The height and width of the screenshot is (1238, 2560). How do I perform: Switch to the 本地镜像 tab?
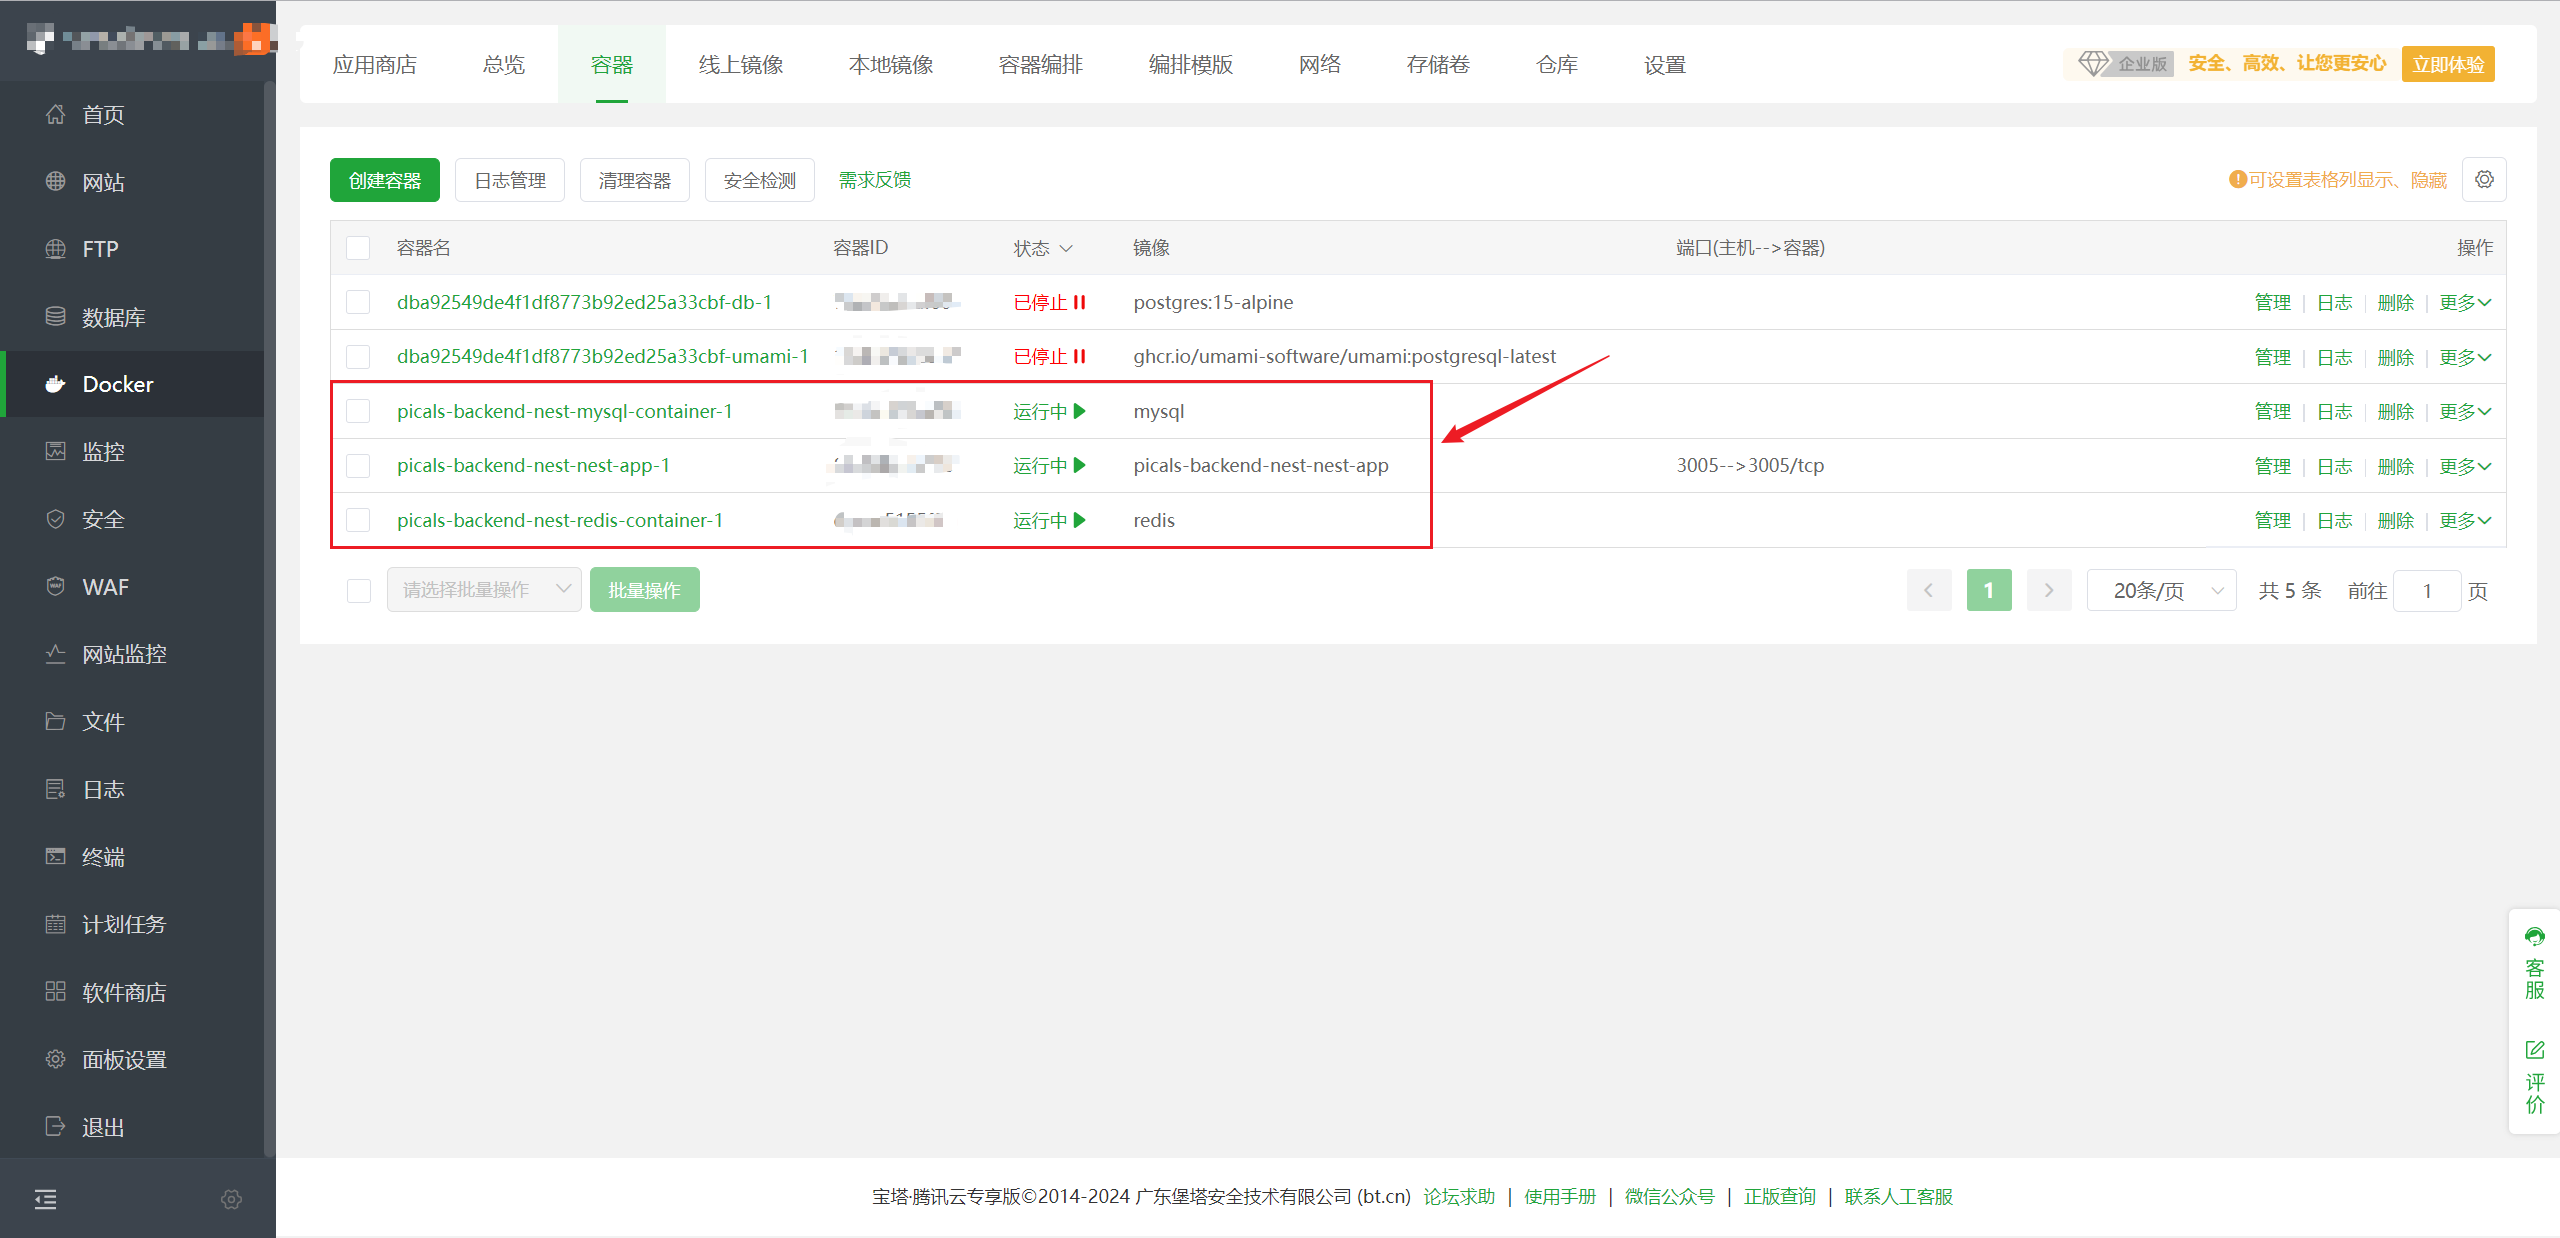coord(890,64)
